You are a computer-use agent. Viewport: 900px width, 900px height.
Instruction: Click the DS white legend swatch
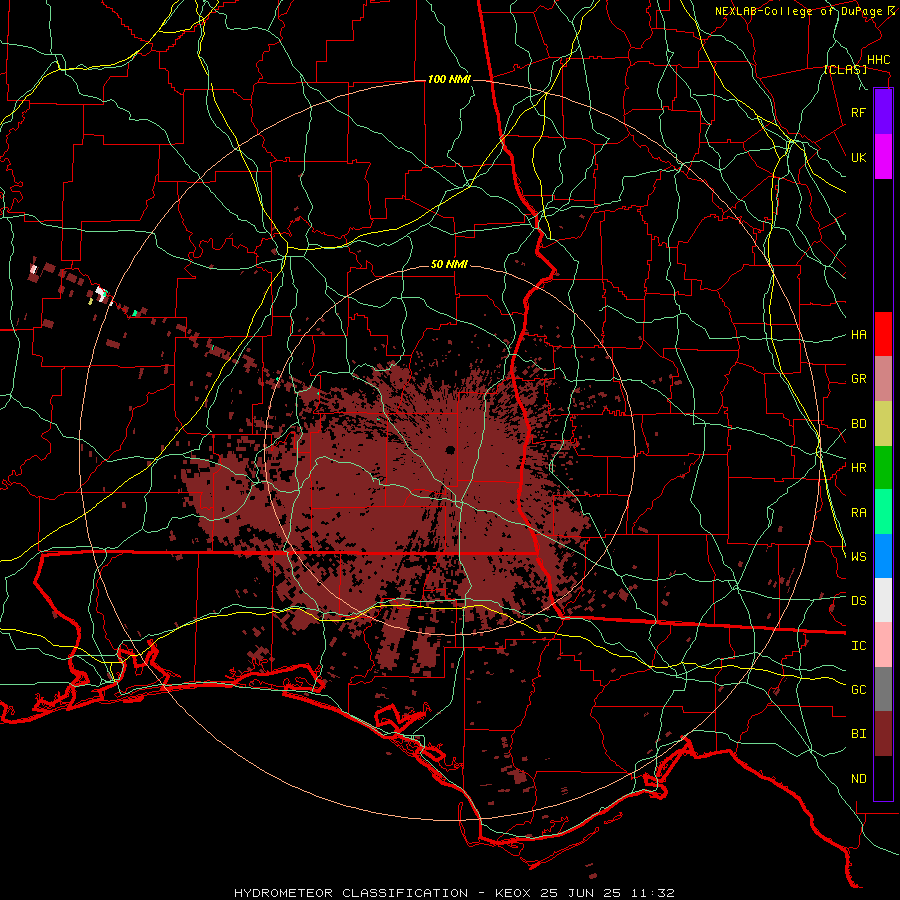pyautogui.click(x=883, y=600)
